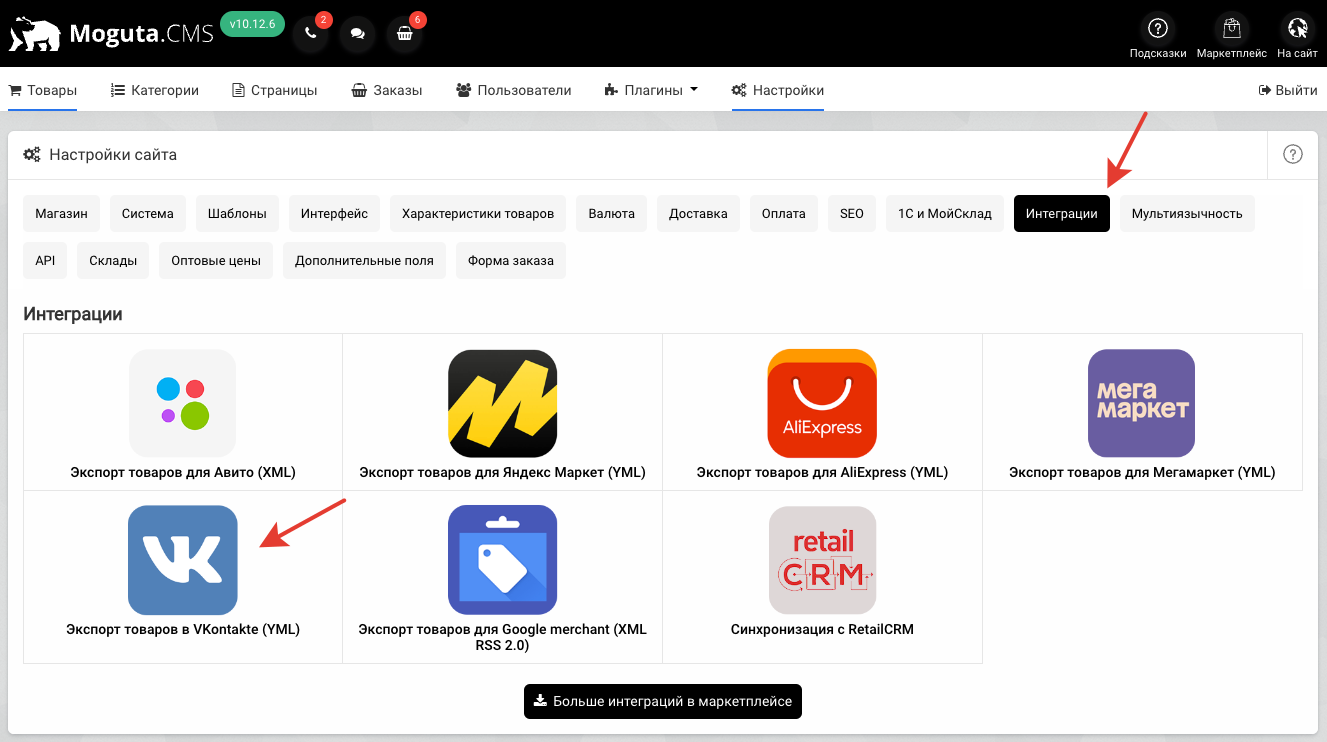Open the chat messages icon
This screenshot has height=742, width=1327.
(358, 34)
